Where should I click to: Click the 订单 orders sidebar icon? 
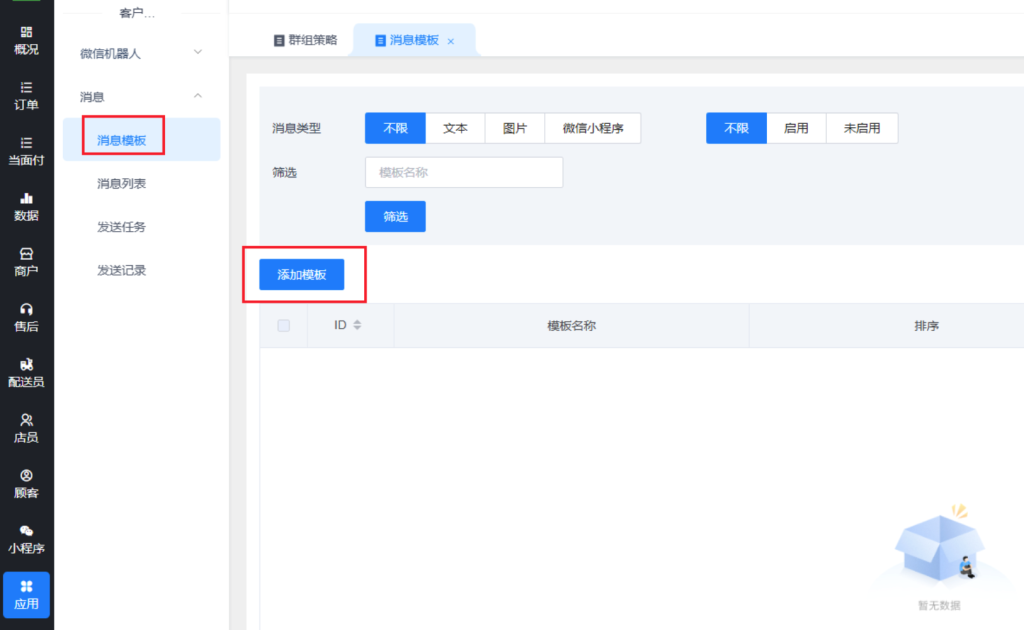pos(26,95)
